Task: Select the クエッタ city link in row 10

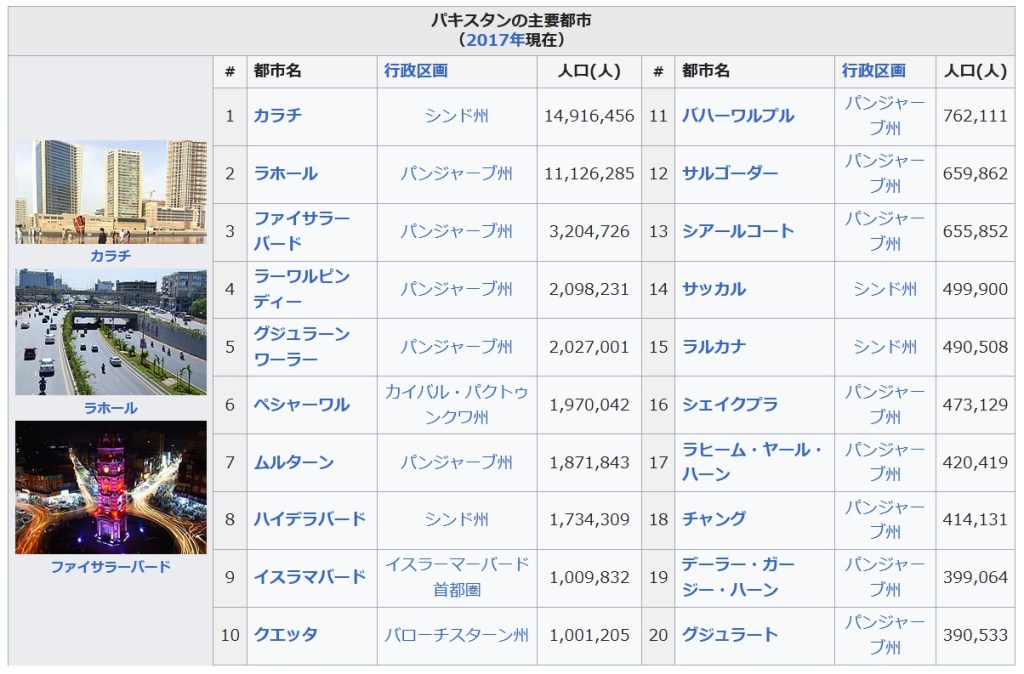Action: coord(285,635)
